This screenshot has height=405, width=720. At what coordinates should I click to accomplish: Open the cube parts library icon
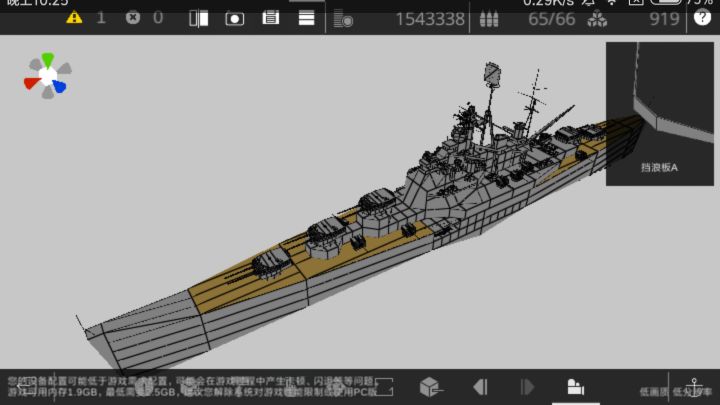click(x=431, y=387)
